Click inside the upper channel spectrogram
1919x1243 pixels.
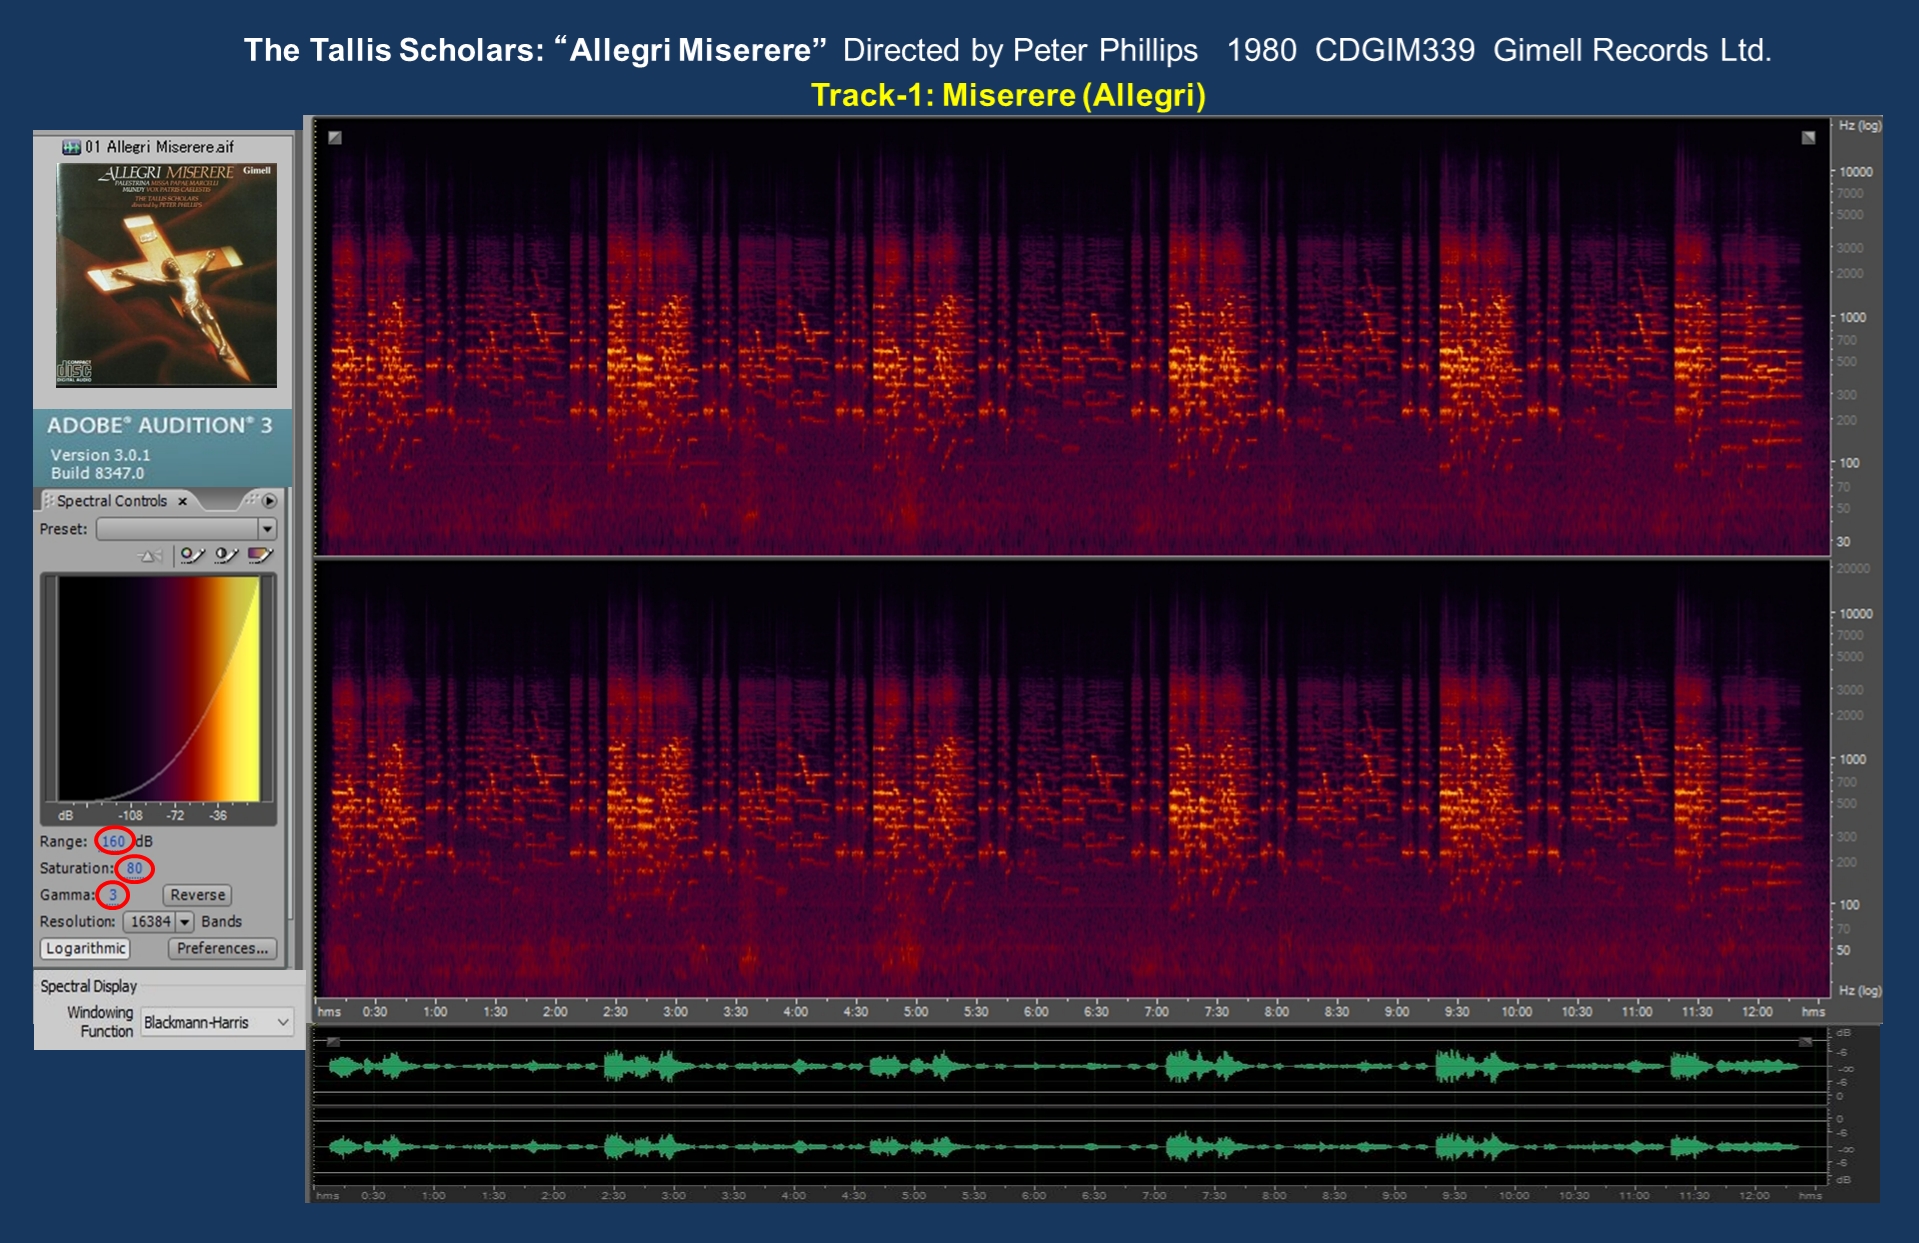point(1071,336)
